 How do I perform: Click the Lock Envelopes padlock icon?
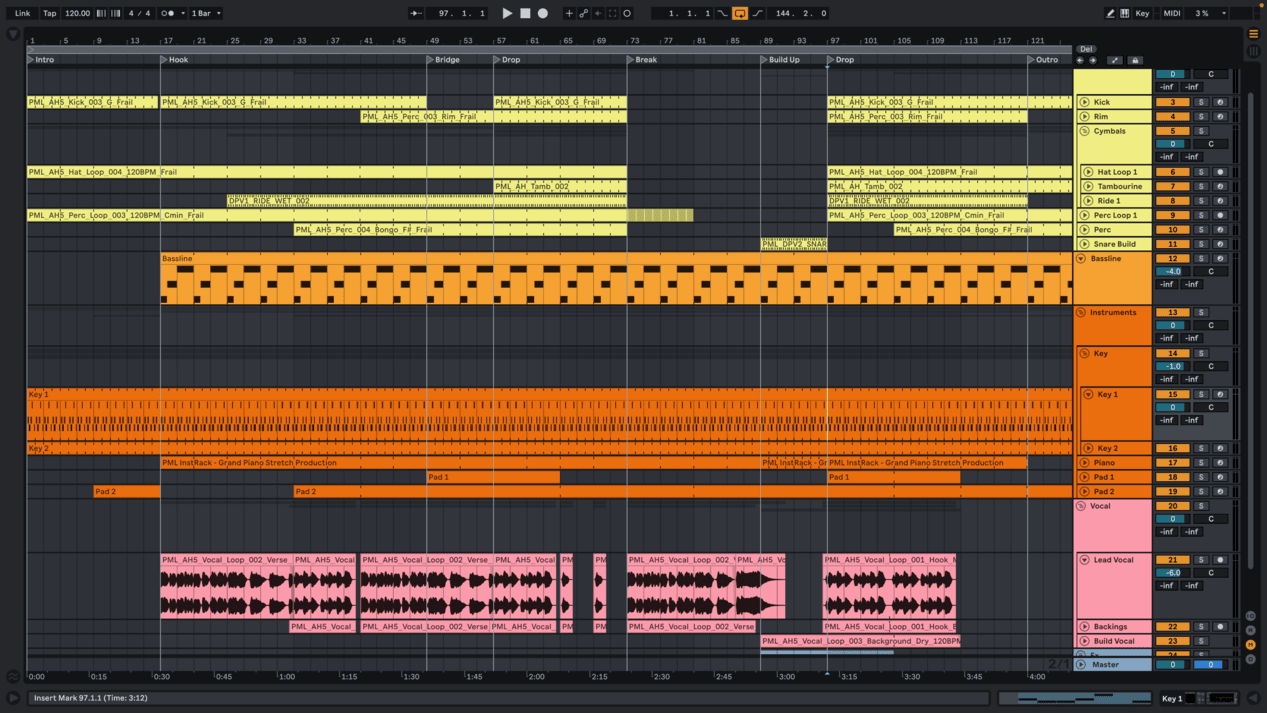click(x=1135, y=61)
